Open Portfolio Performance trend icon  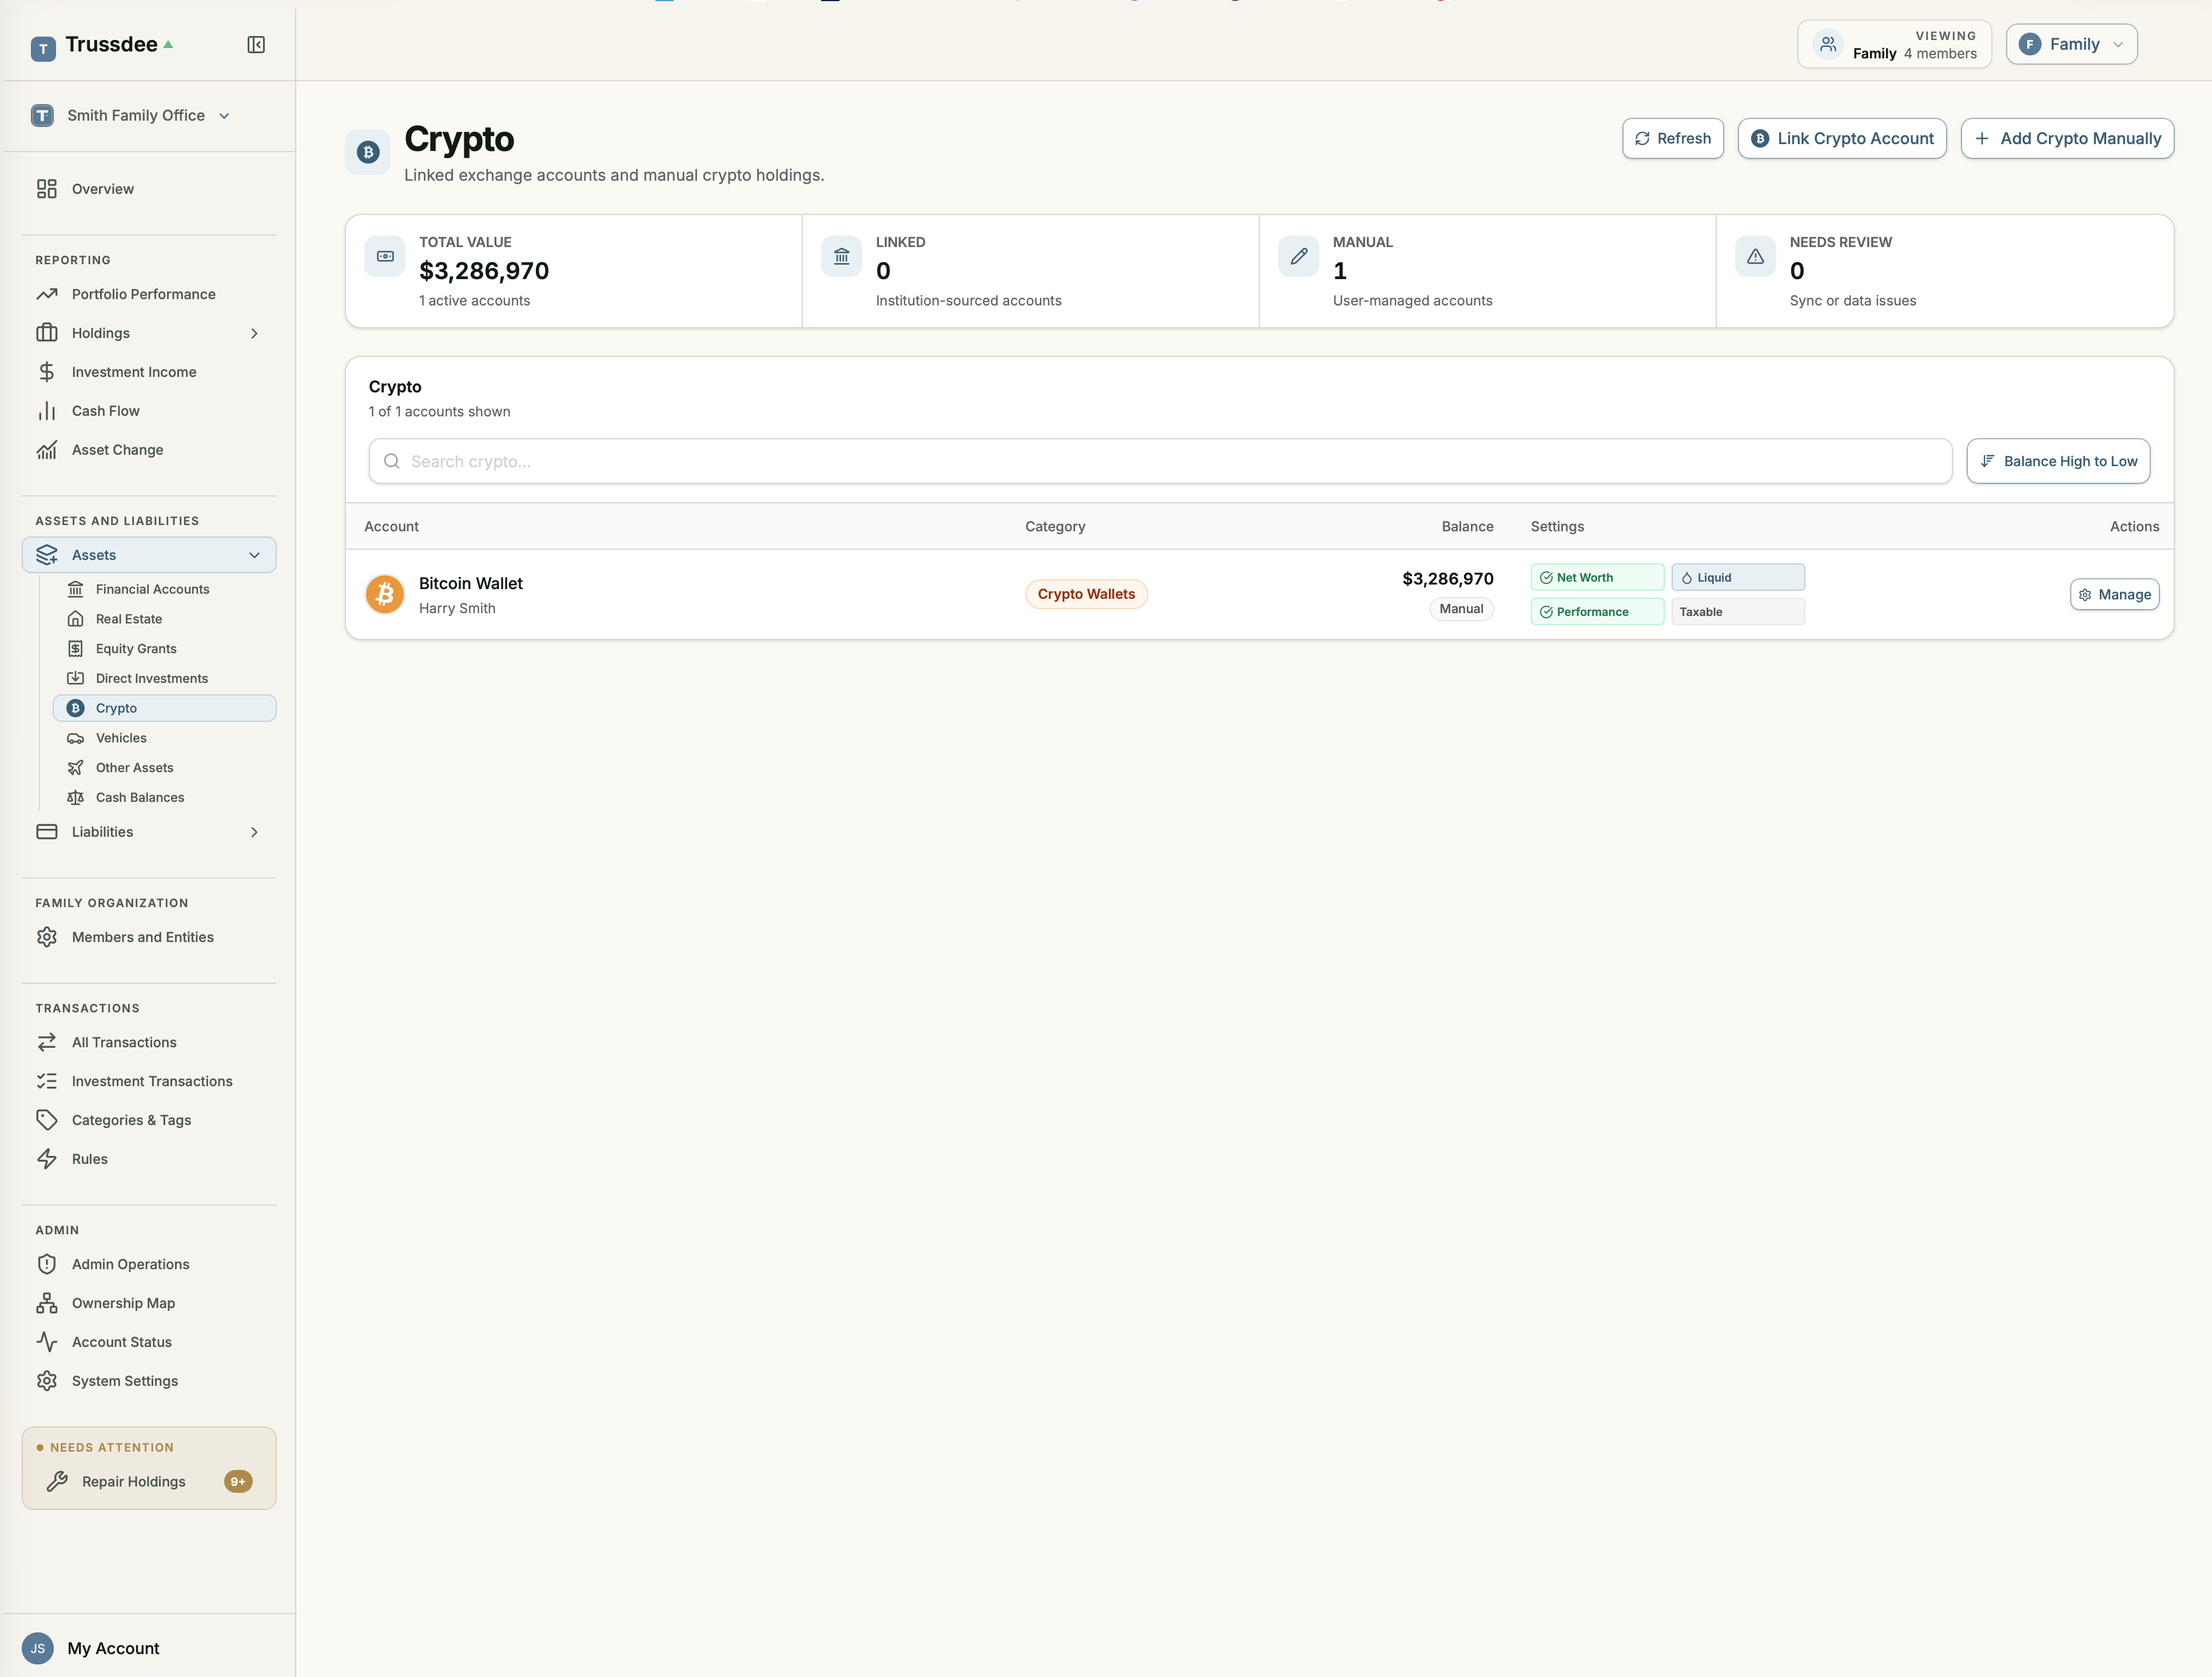click(47, 294)
